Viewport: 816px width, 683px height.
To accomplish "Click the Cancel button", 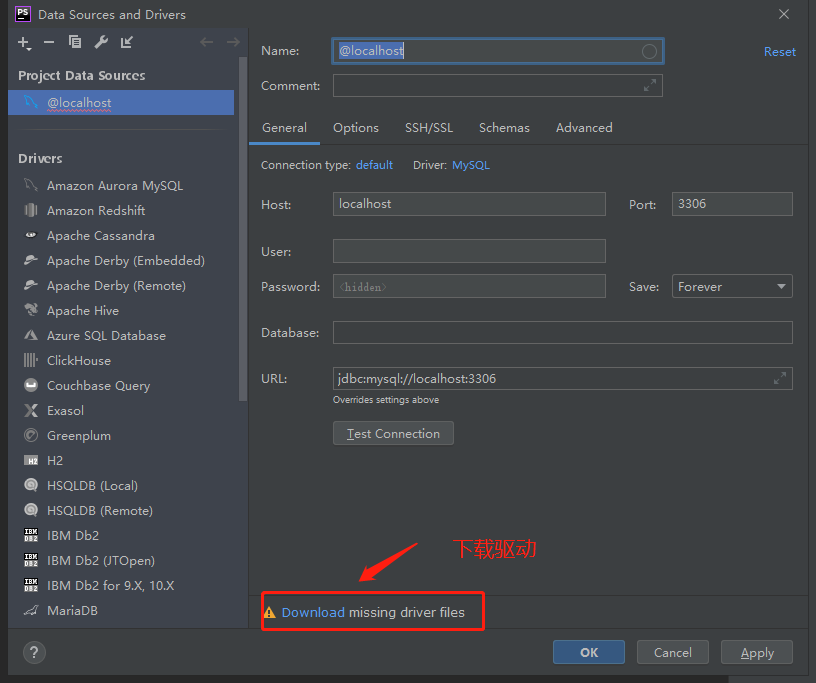I will (673, 652).
